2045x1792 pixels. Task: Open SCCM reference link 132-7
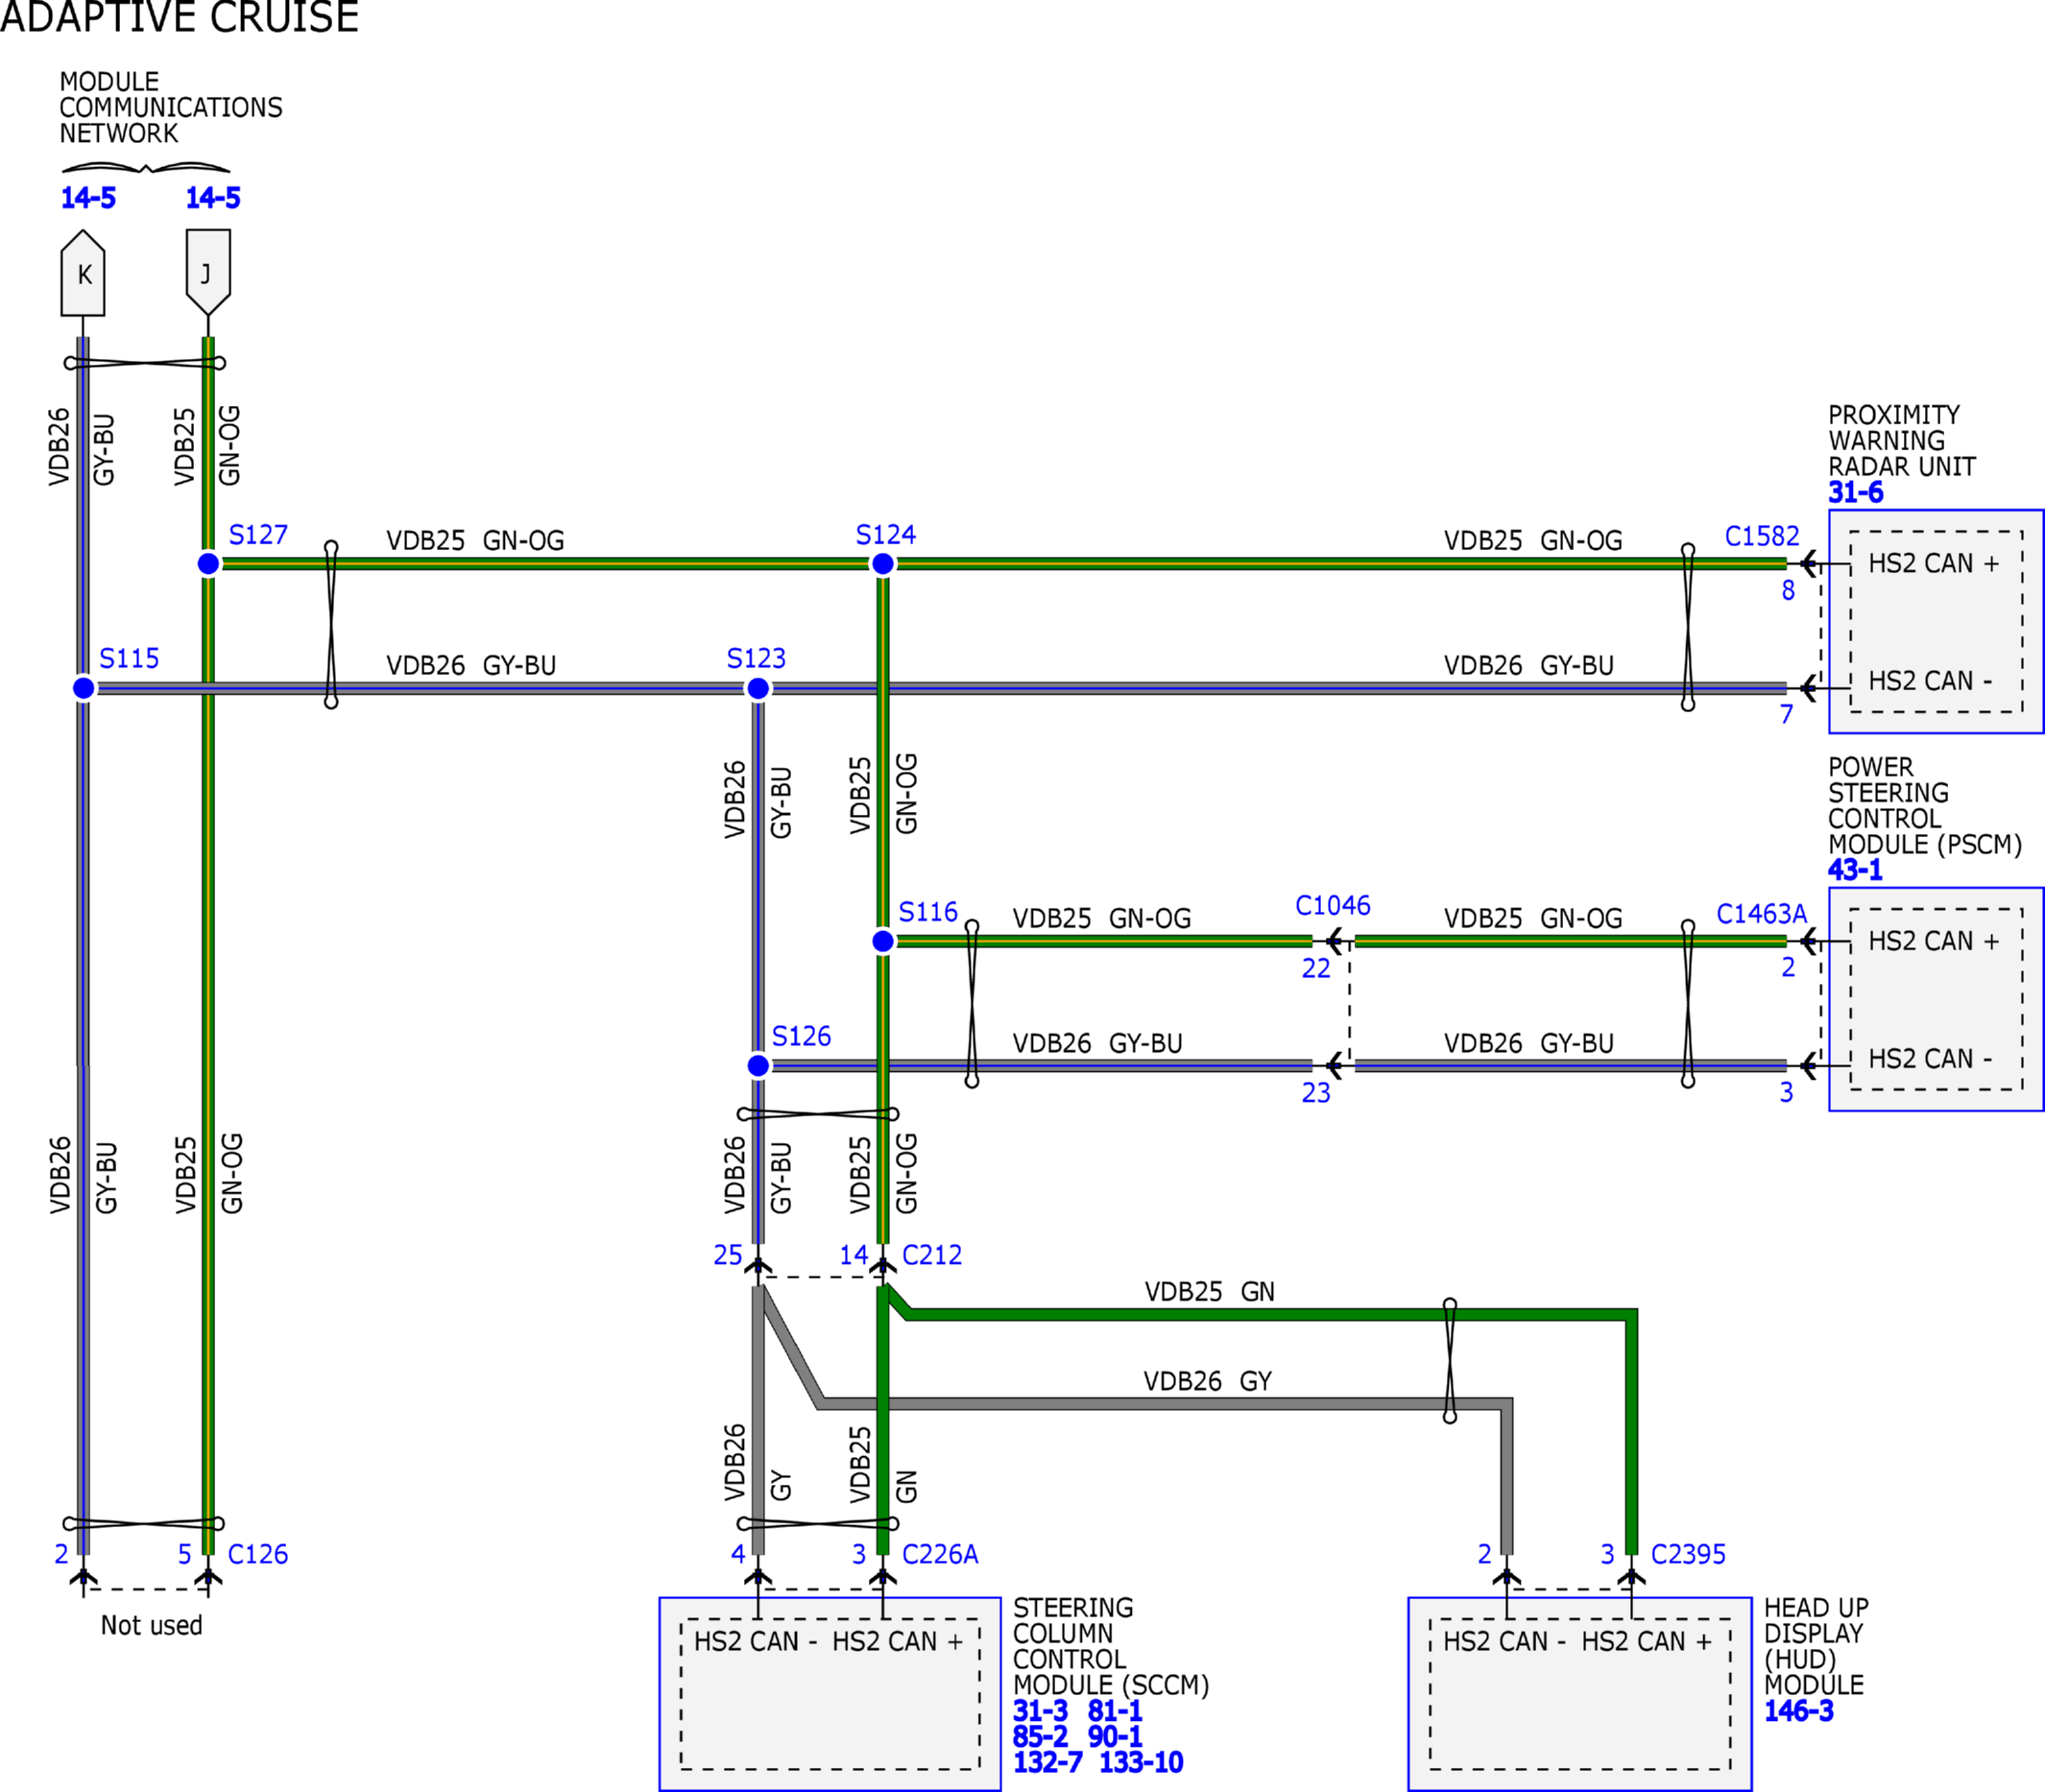click(x=1047, y=1762)
